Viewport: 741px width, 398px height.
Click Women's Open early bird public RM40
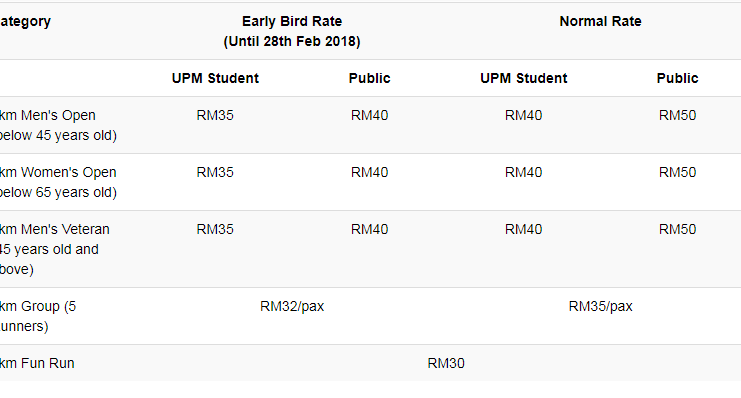tap(370, 173)
